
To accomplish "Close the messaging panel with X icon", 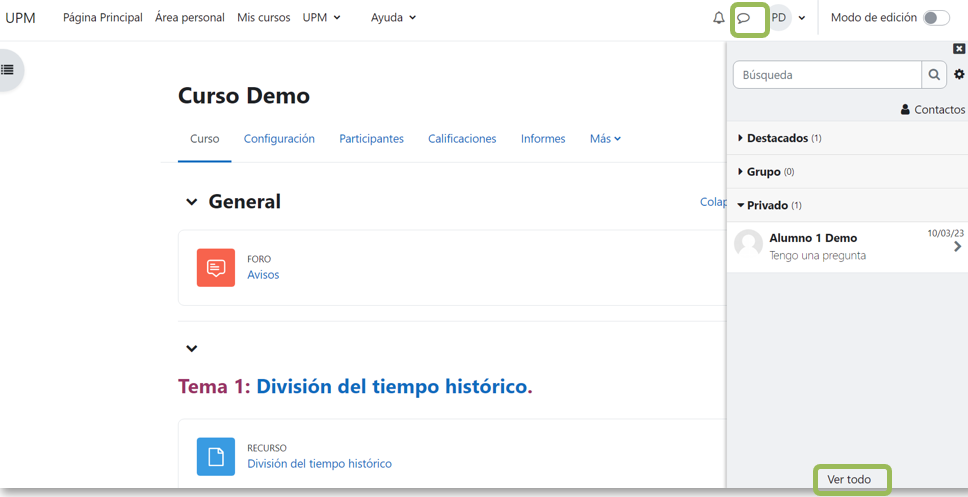I will click(x=959, y=48).
